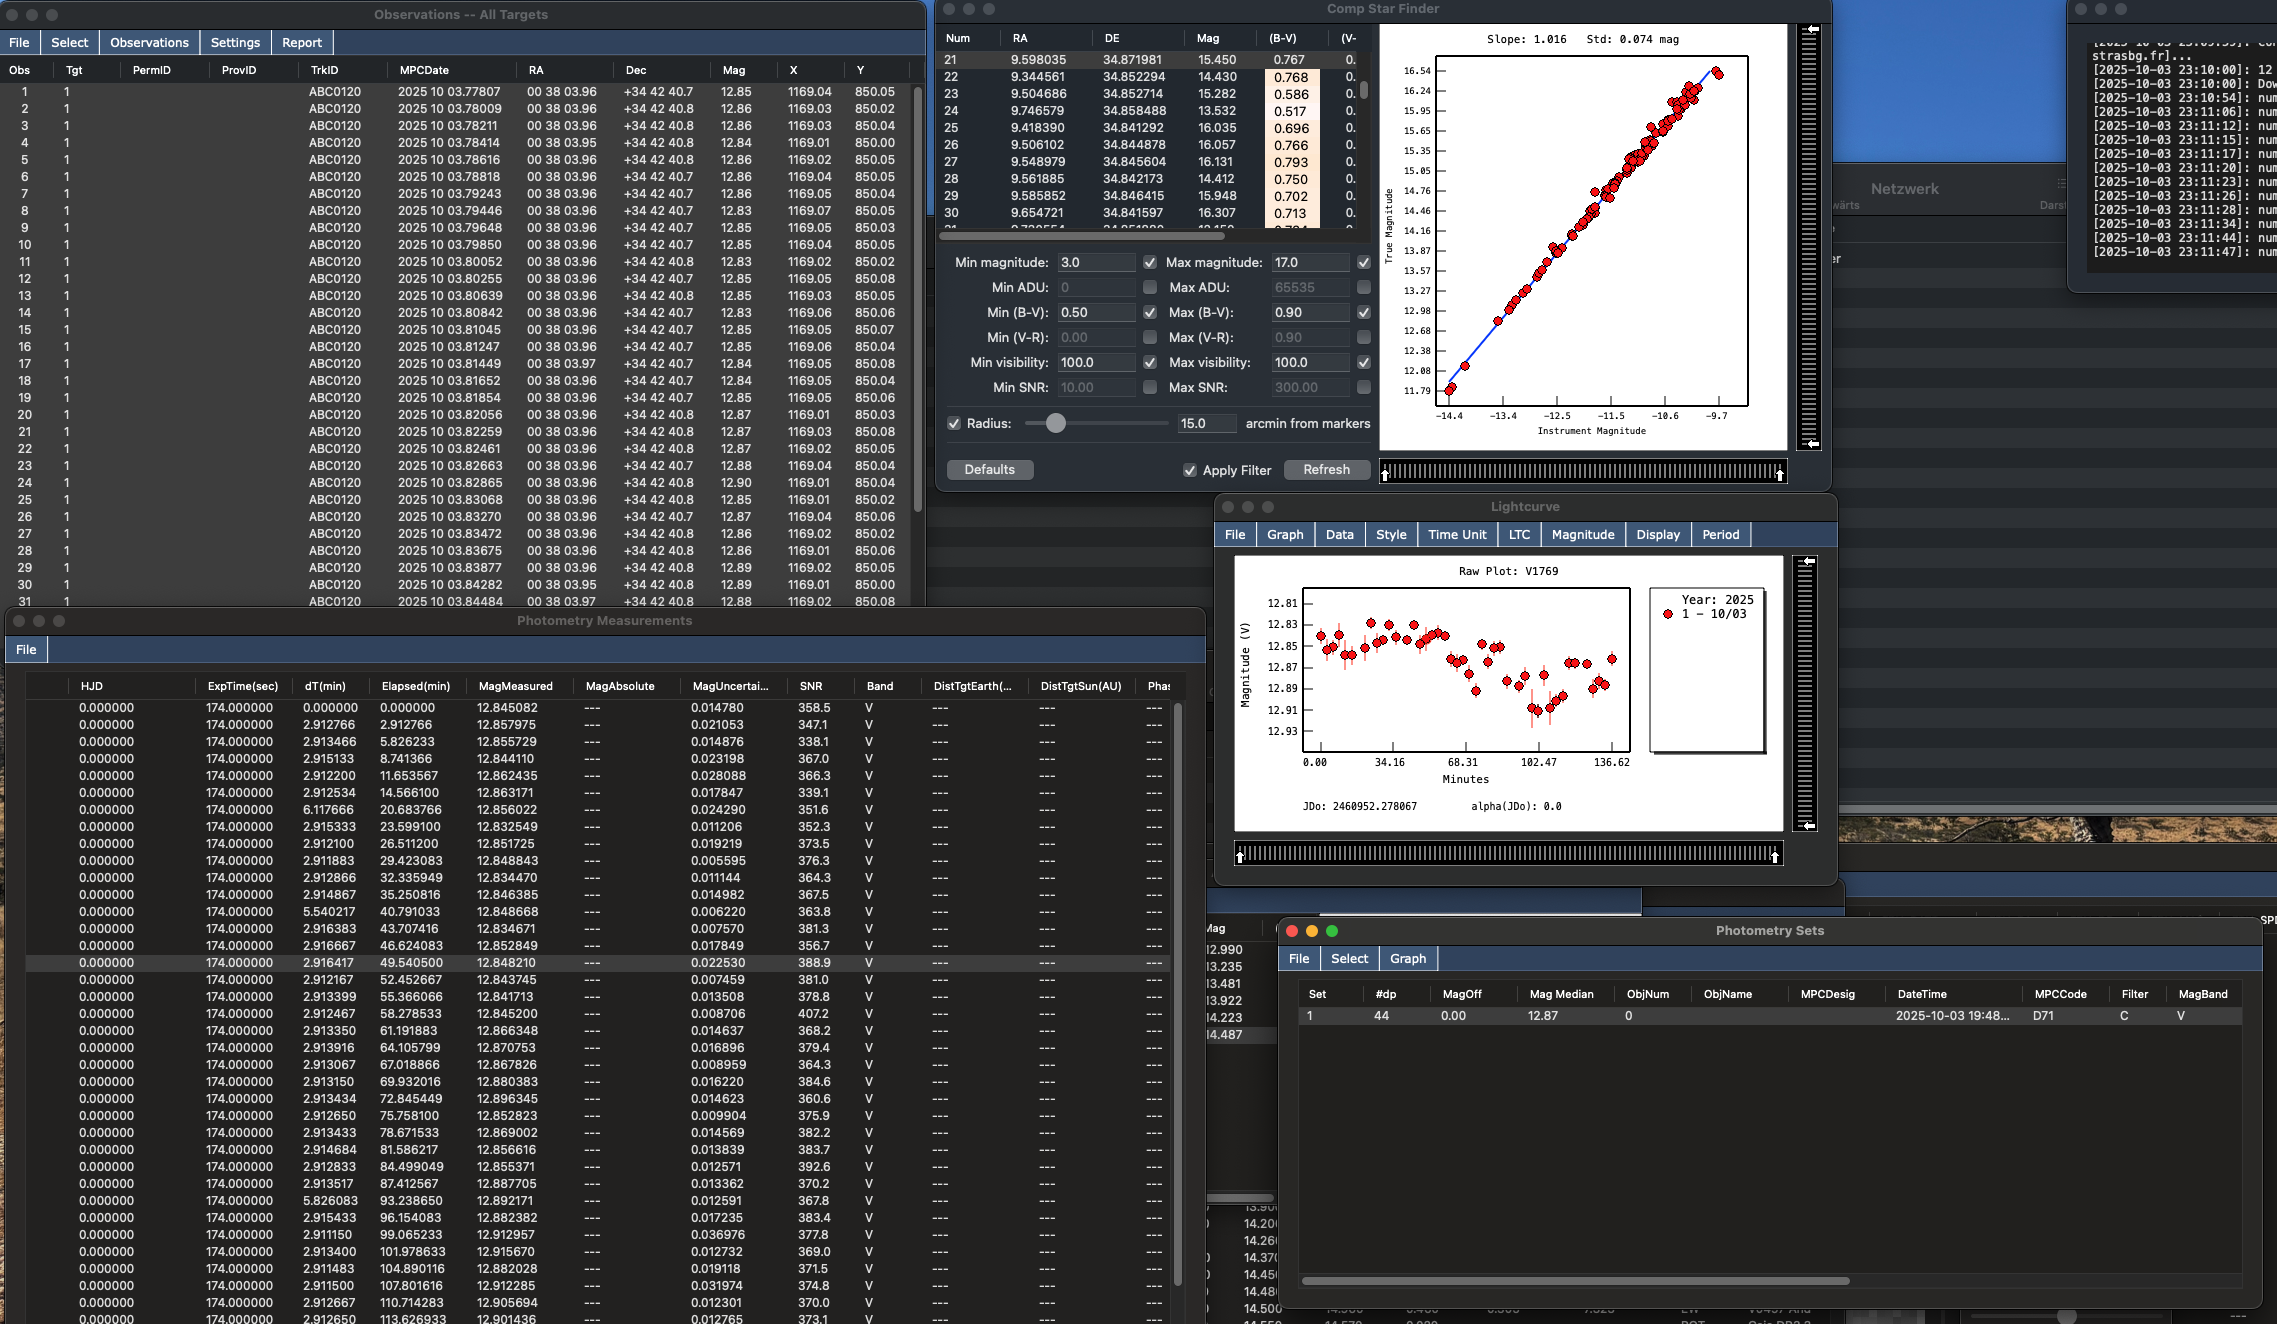Uncheck the Apply Filter checkbox
Screen dimensions: 2277x1324
point(1190,471)
